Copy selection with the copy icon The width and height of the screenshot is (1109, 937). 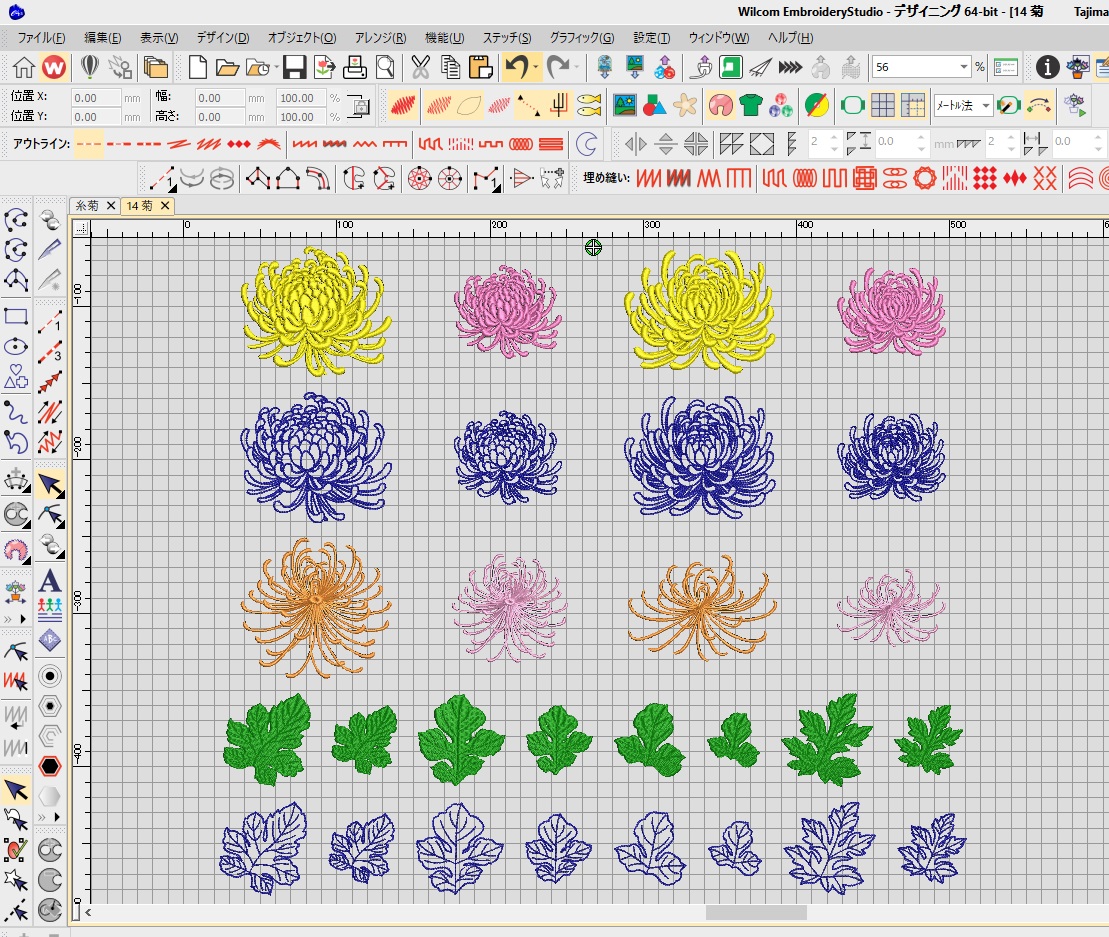[450, 67]
